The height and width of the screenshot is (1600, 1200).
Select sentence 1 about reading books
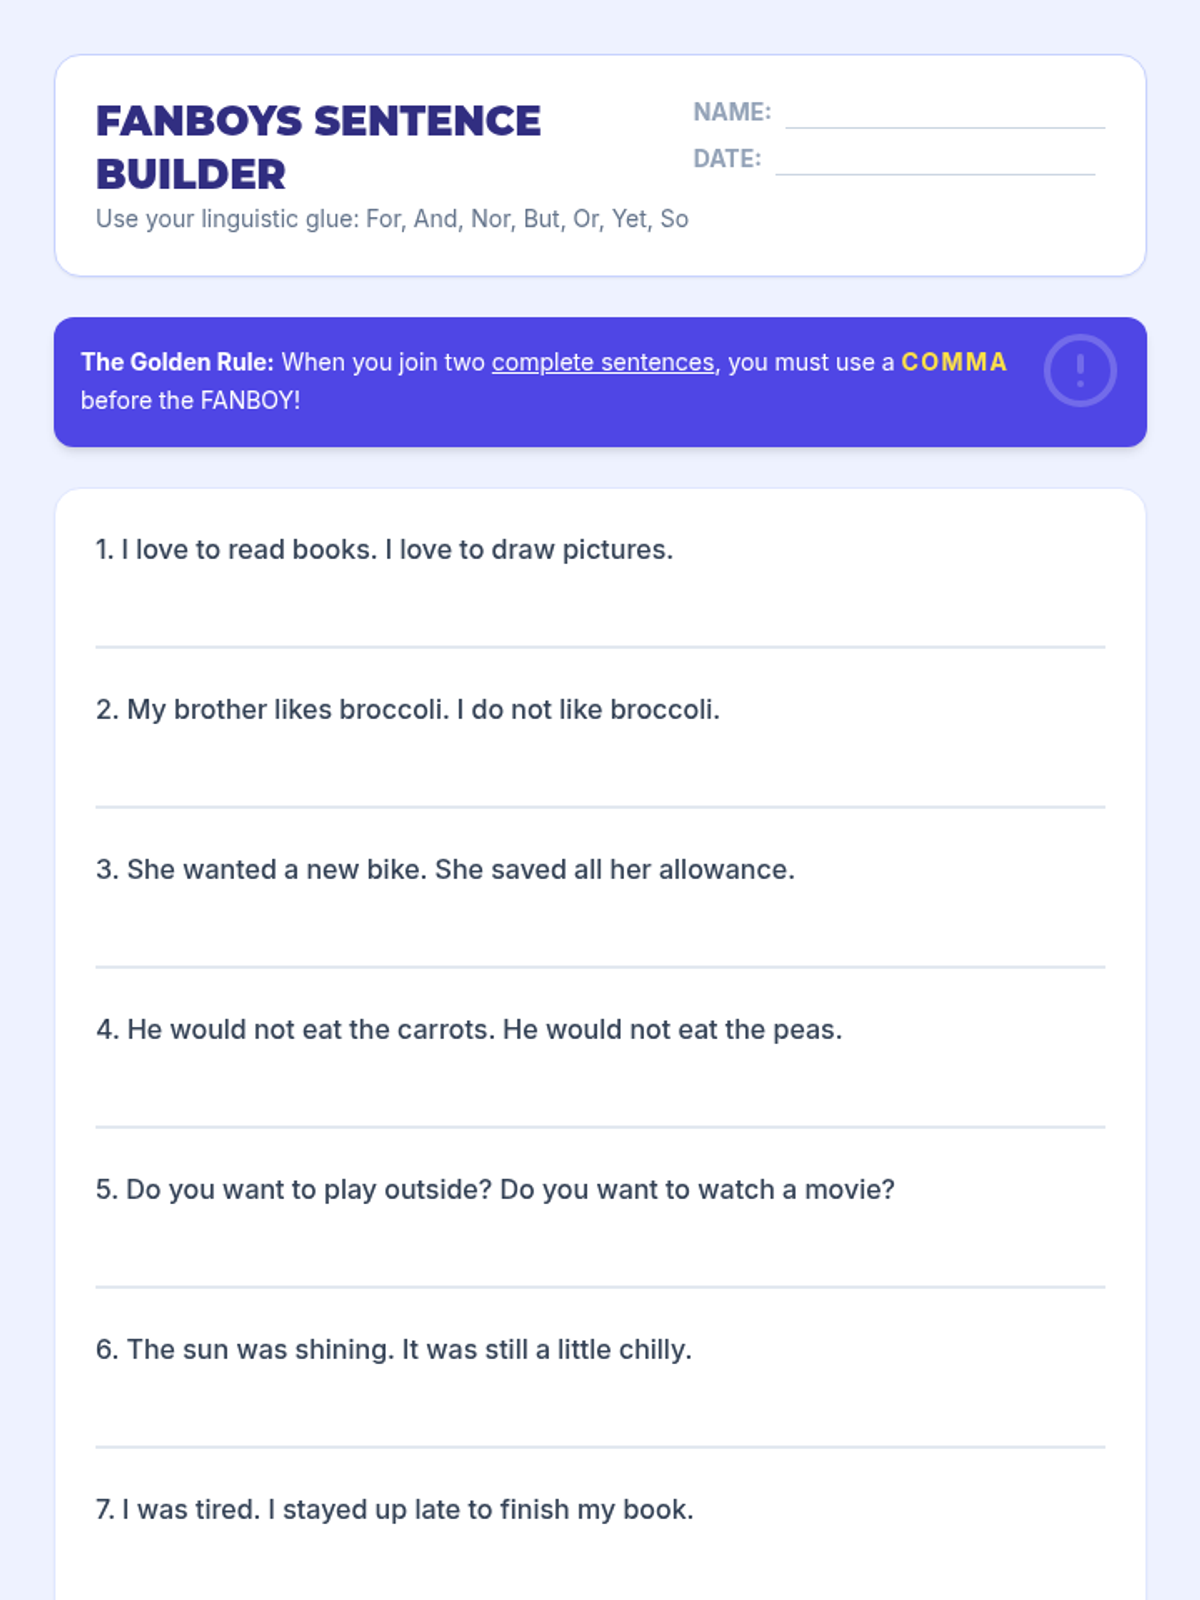385,550
